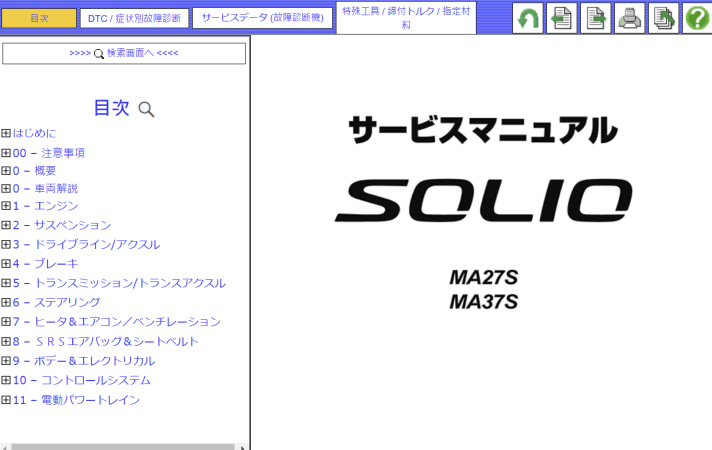This screenshot has width=712, height=450.
Task: Expand the 6 – ステアリング node
Action: (x=6, y=302)
